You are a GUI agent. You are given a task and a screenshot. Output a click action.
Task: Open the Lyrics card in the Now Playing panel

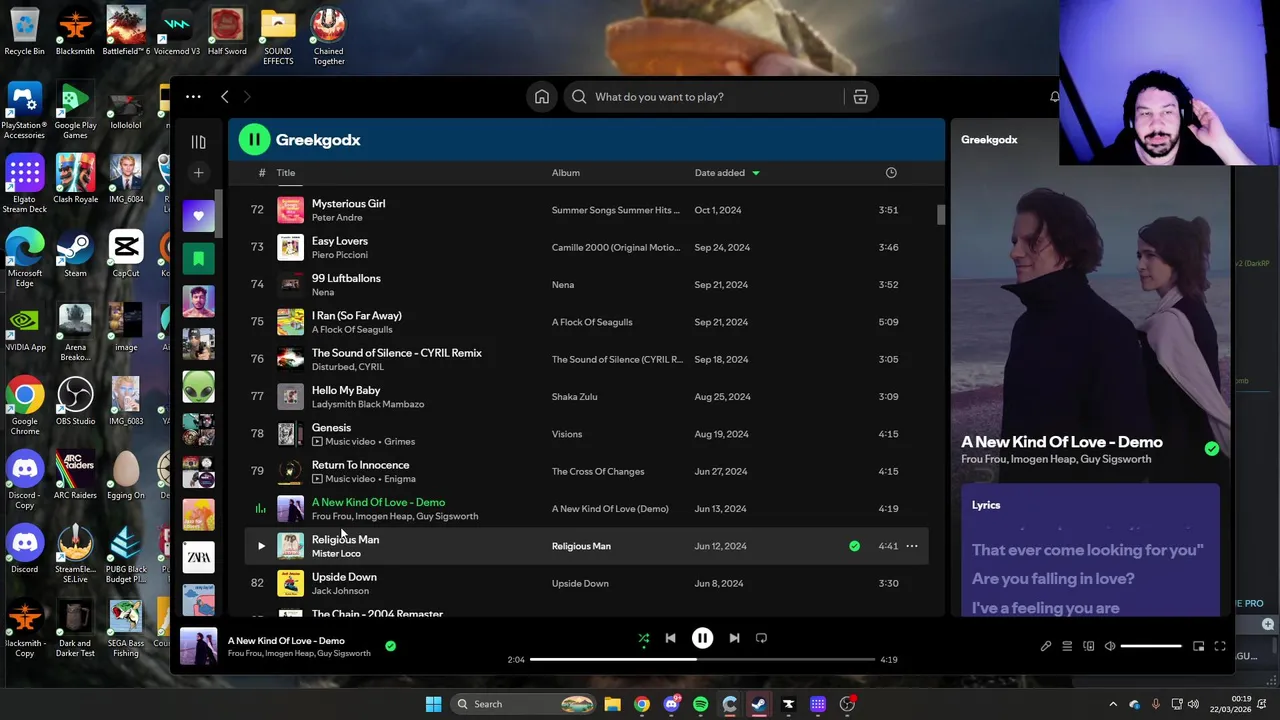(x=1090, y=550)
